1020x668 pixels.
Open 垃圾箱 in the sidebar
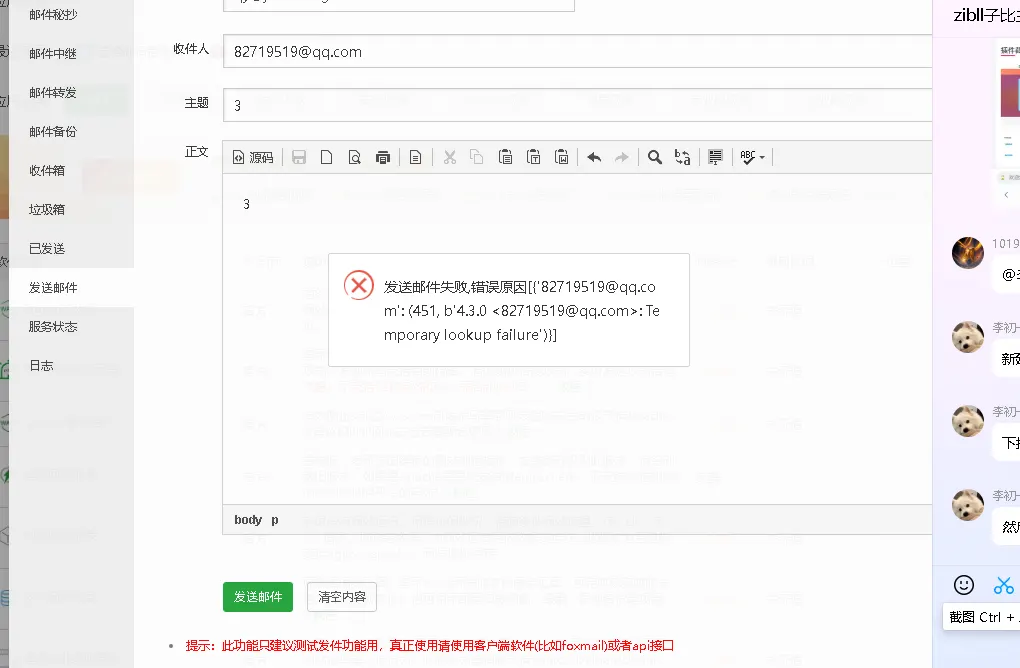point(47,209)
